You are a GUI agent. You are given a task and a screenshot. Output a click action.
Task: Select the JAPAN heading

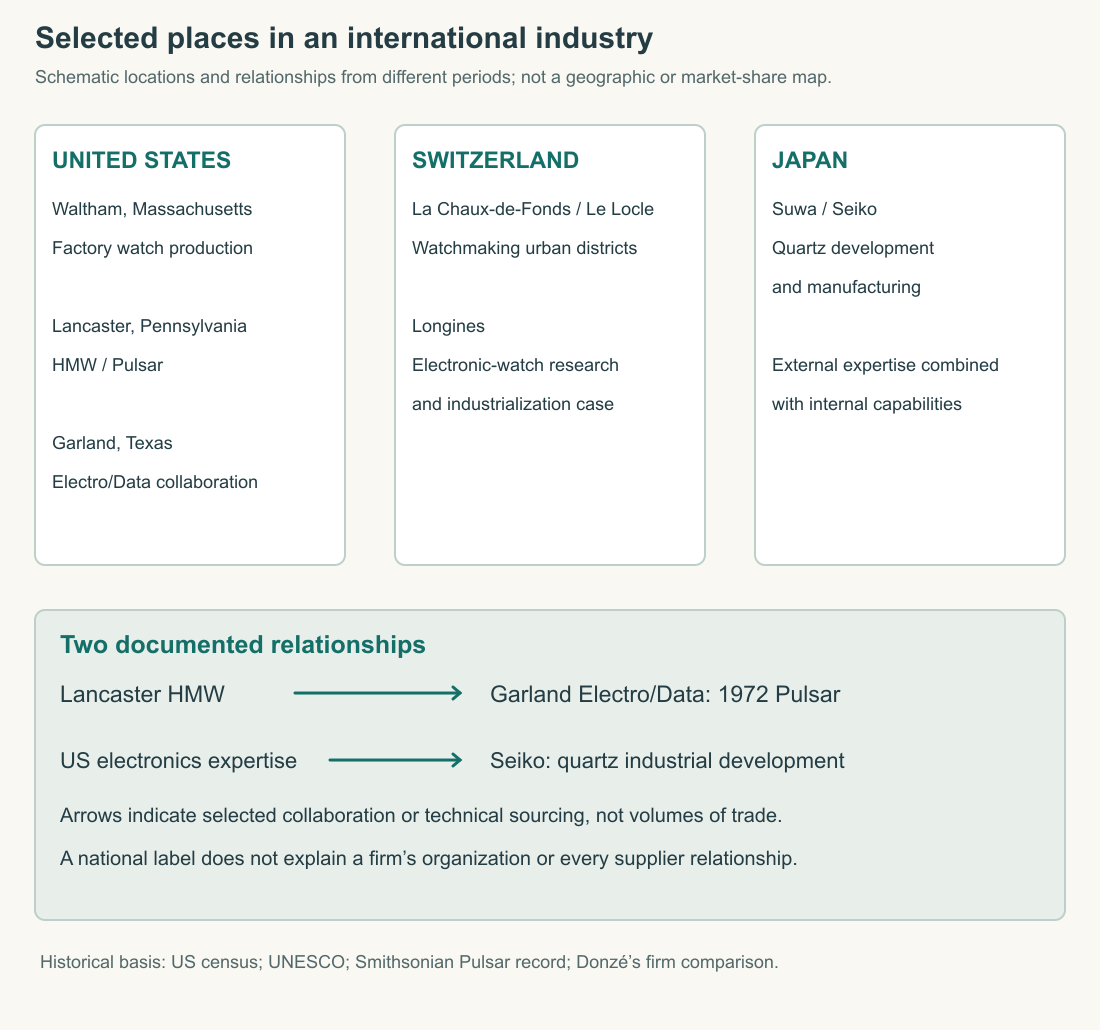810,160
